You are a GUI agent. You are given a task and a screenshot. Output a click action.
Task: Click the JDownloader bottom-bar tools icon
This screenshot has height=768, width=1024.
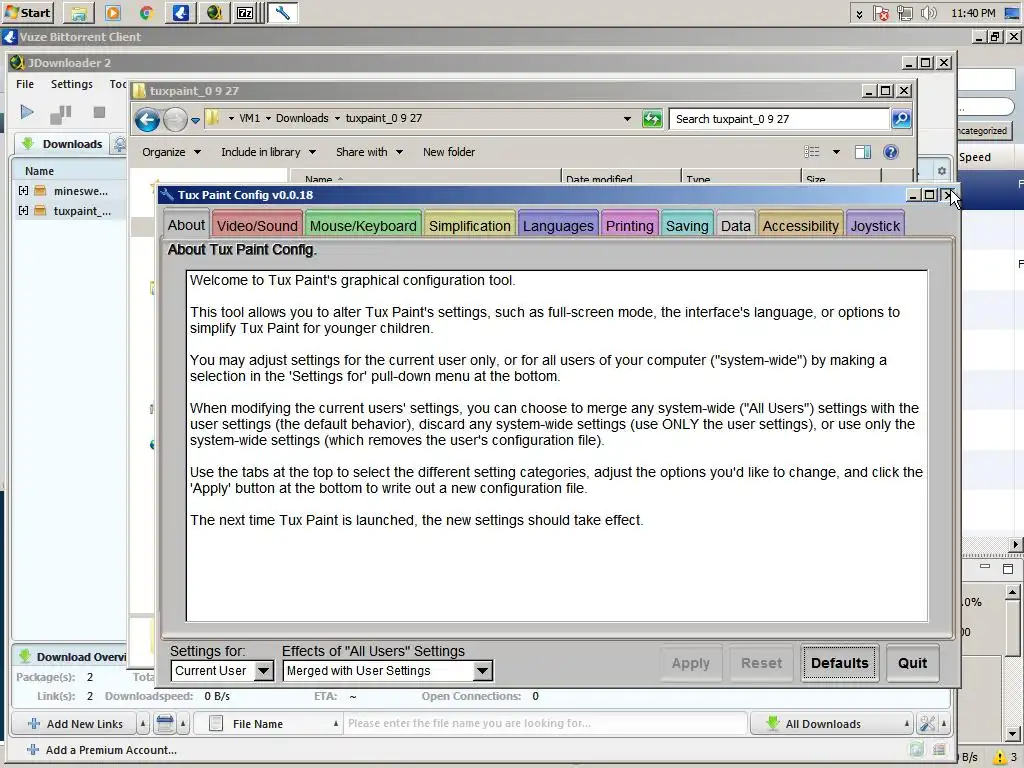(x=927, y=724)
